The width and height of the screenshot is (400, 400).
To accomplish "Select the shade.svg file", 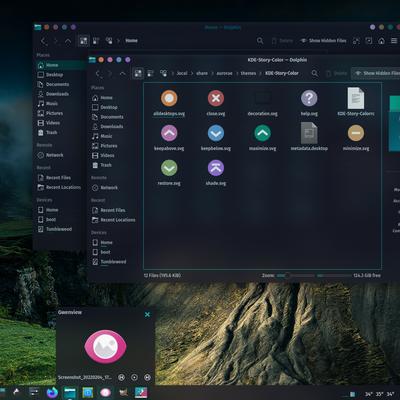I will click(x=216, y=172).
